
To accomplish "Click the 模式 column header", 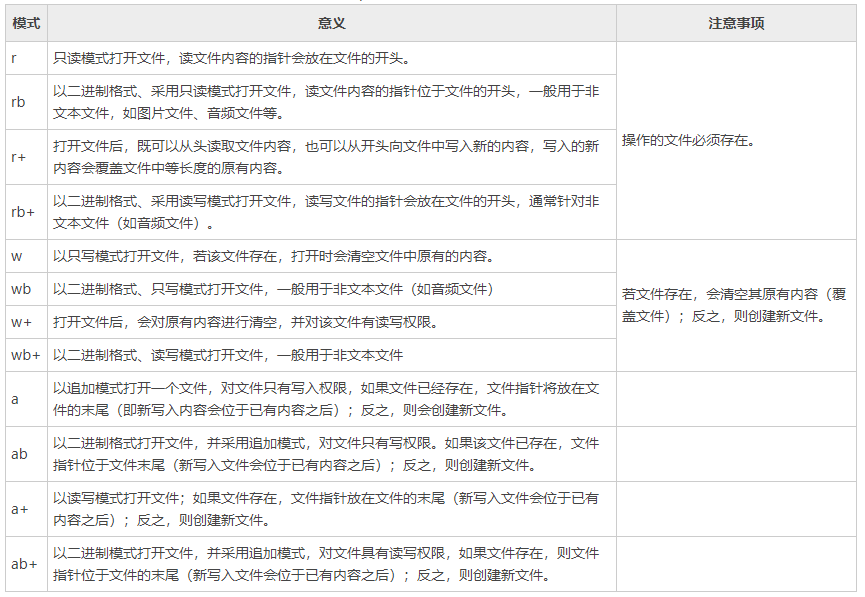I will point(26,23).
